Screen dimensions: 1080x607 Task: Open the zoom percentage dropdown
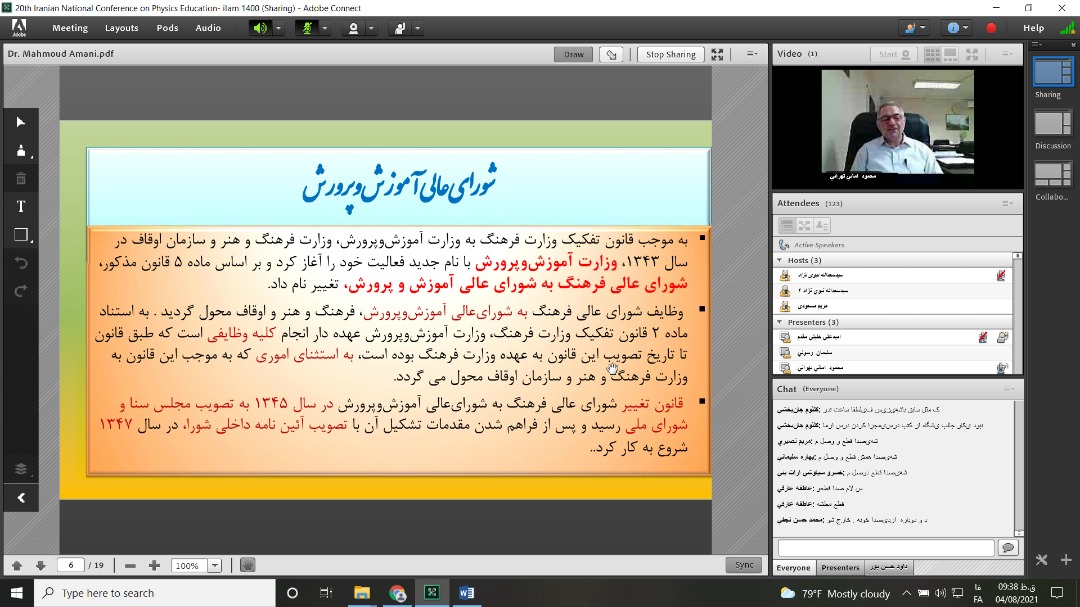pyautogui.click(x=214, y=565)
